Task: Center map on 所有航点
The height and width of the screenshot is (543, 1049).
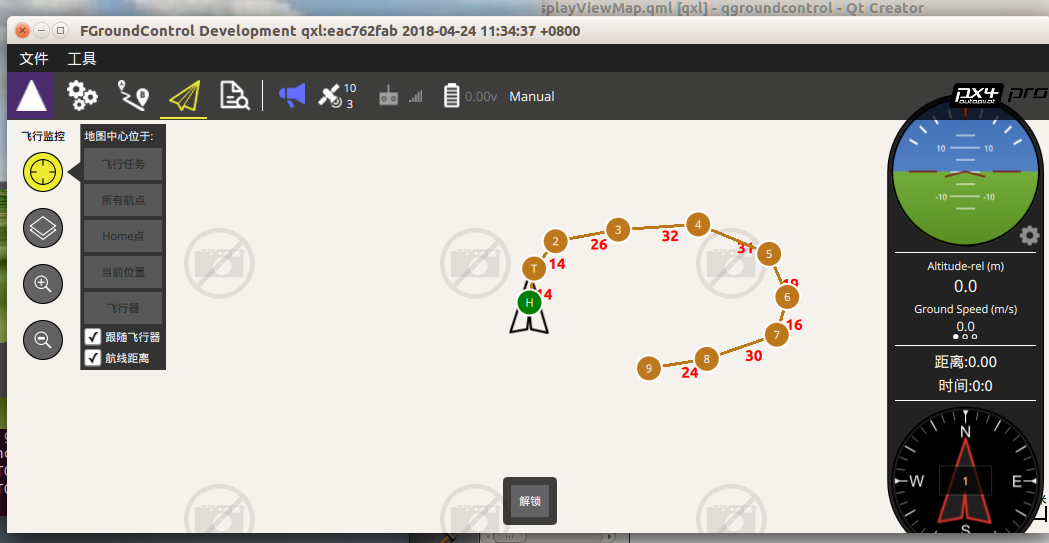Action: pyautogui.click(x=123, y=200)
